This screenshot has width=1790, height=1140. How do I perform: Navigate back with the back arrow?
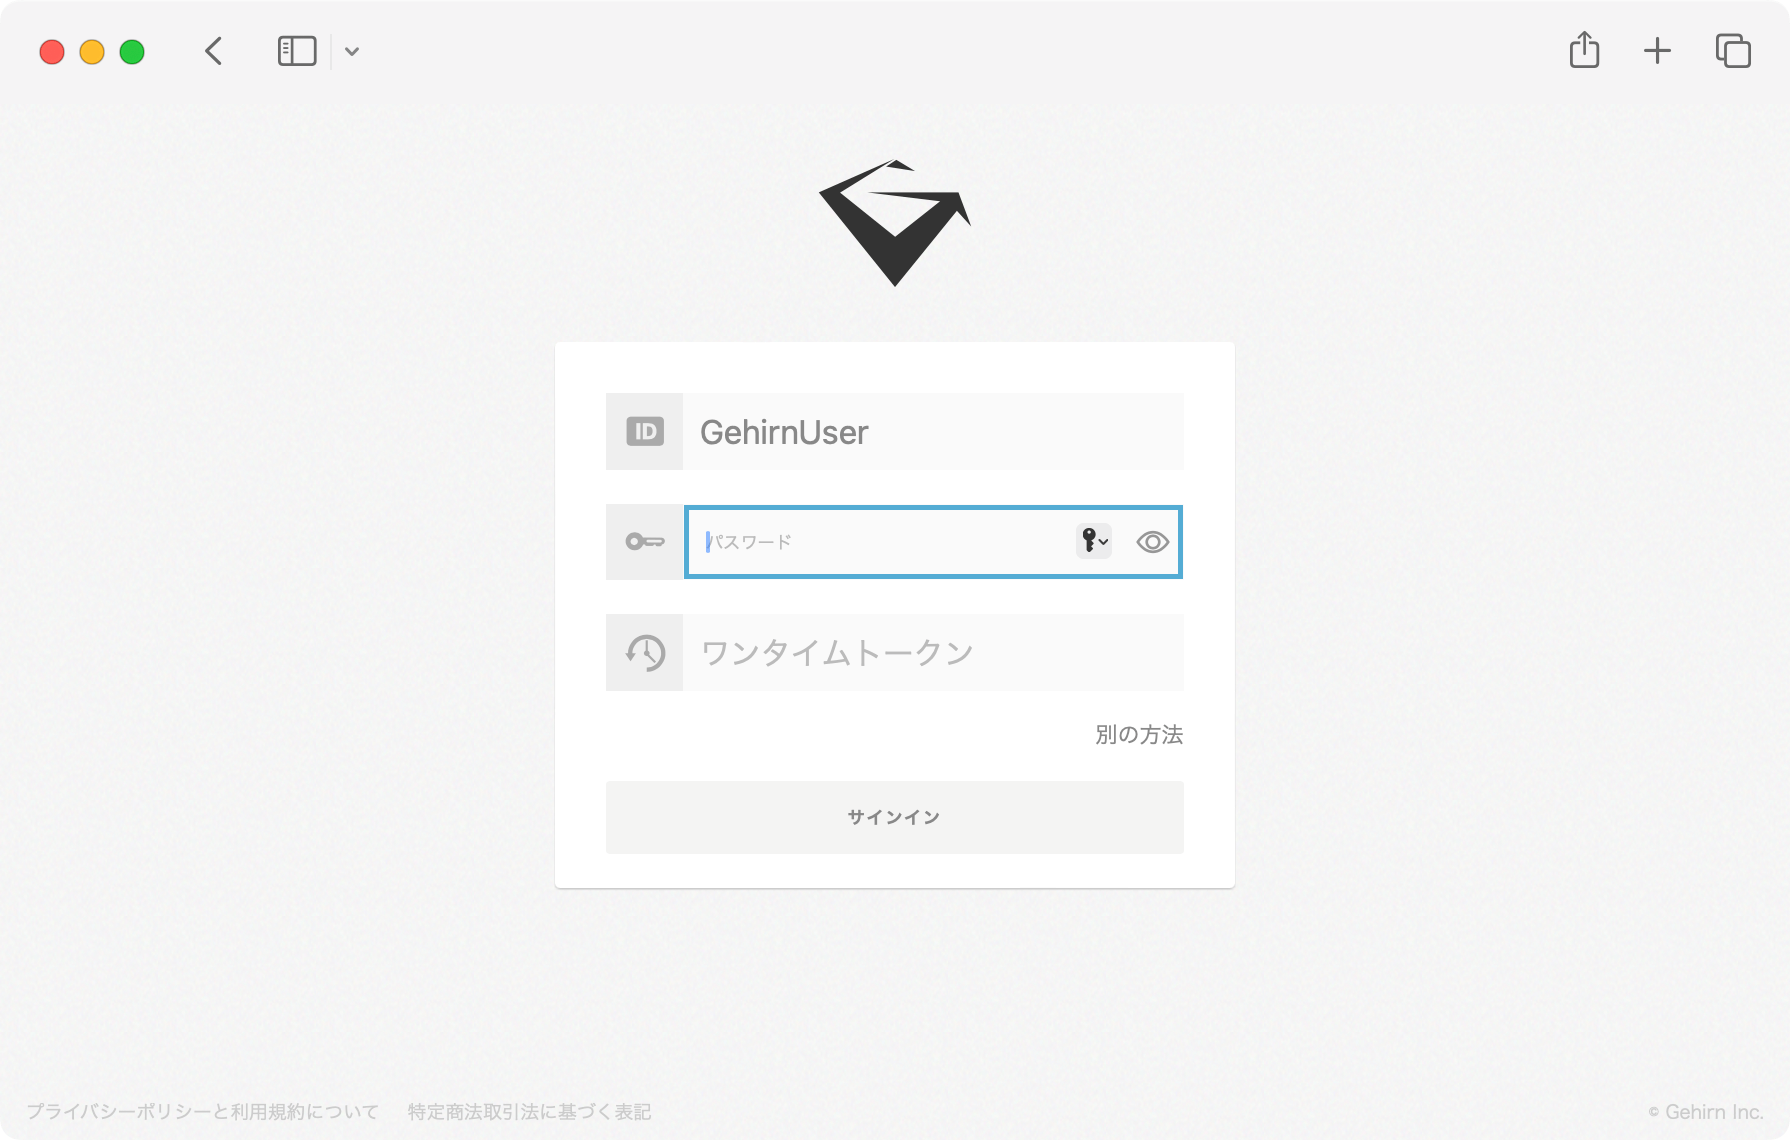click(212, 50)
